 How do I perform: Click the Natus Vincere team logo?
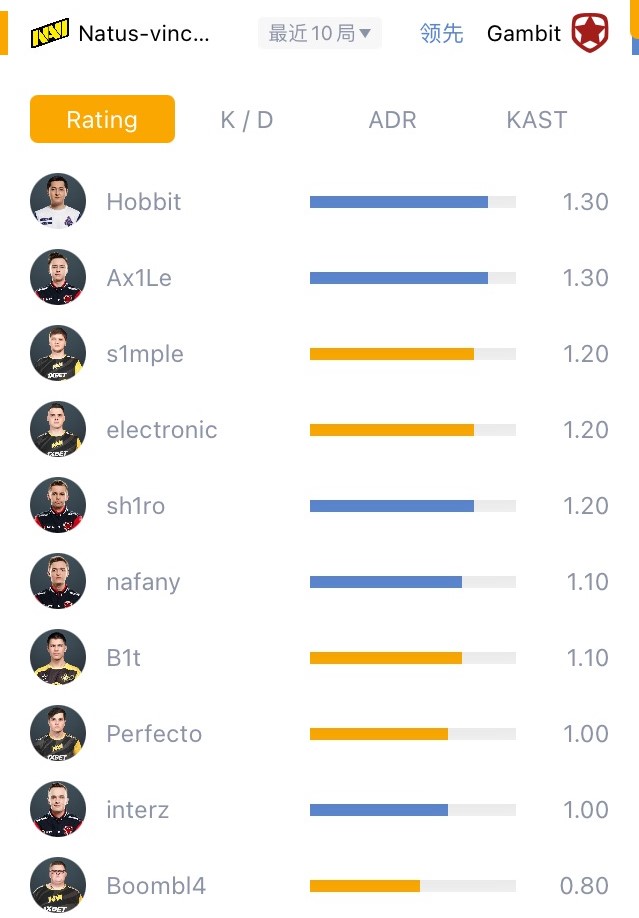pyautogui.click(x=50, y=33)
